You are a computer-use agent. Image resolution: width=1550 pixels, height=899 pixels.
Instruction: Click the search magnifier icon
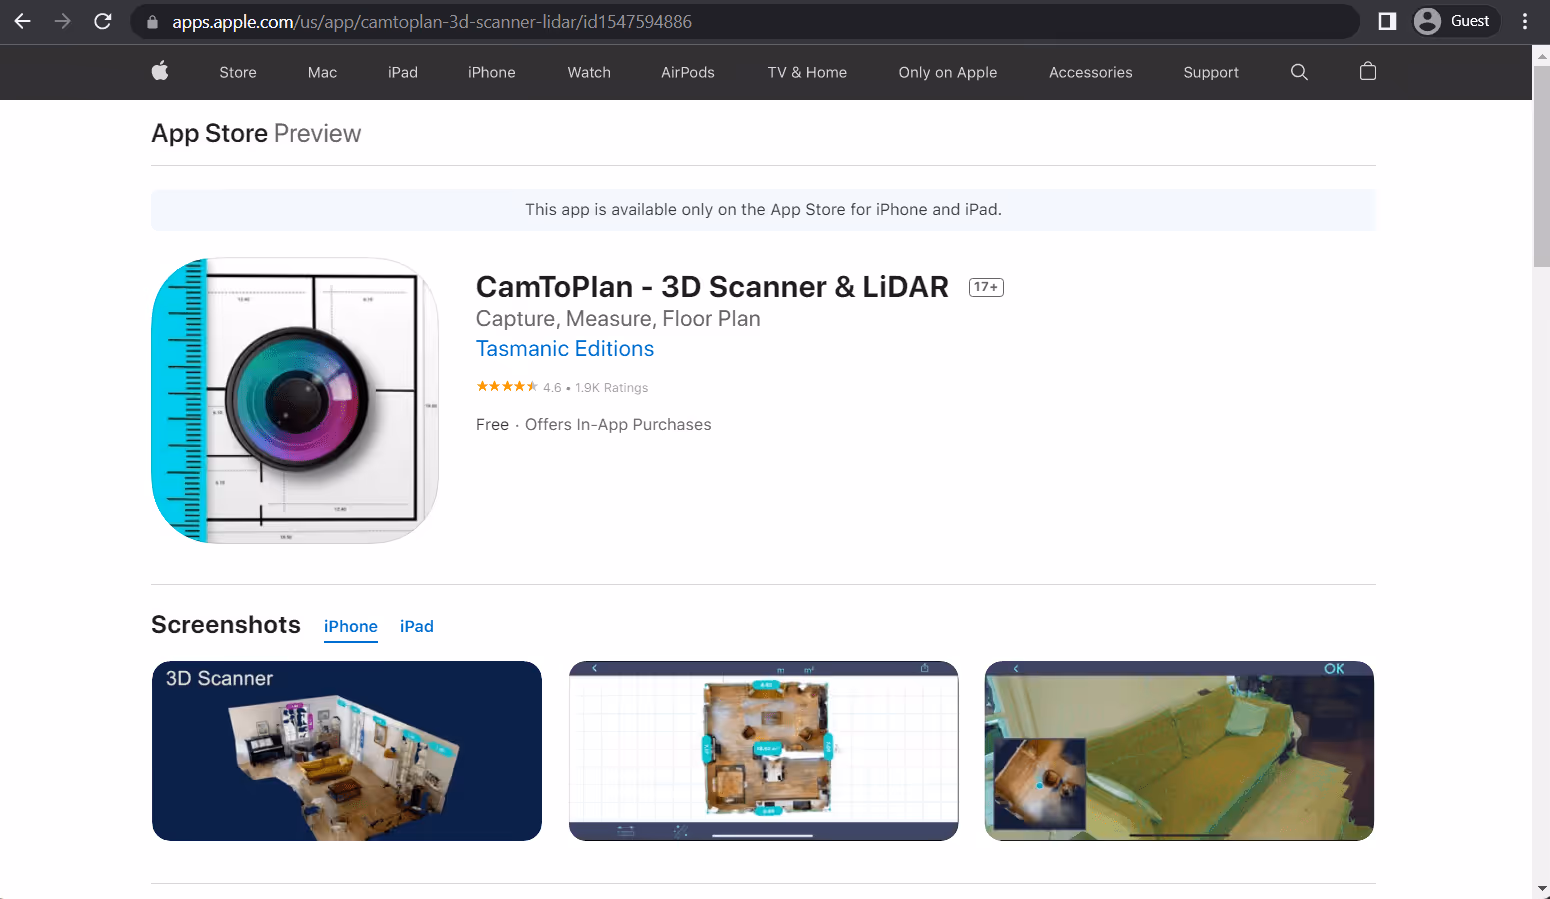coord(1299,72)
